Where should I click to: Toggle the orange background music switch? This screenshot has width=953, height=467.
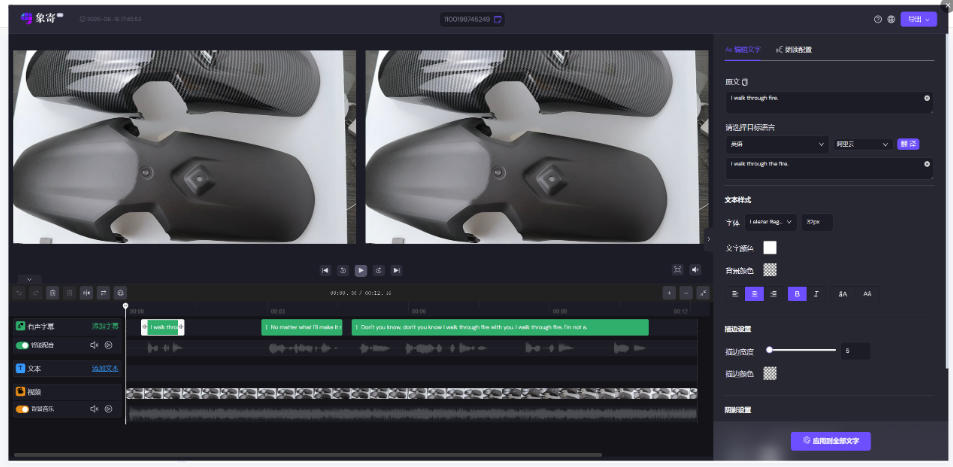22,409
